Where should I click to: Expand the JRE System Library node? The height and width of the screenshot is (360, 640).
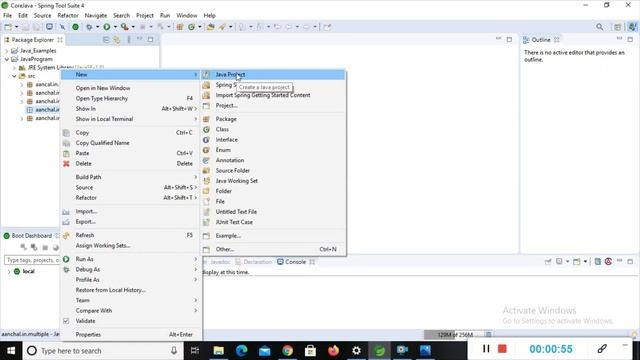14,68
